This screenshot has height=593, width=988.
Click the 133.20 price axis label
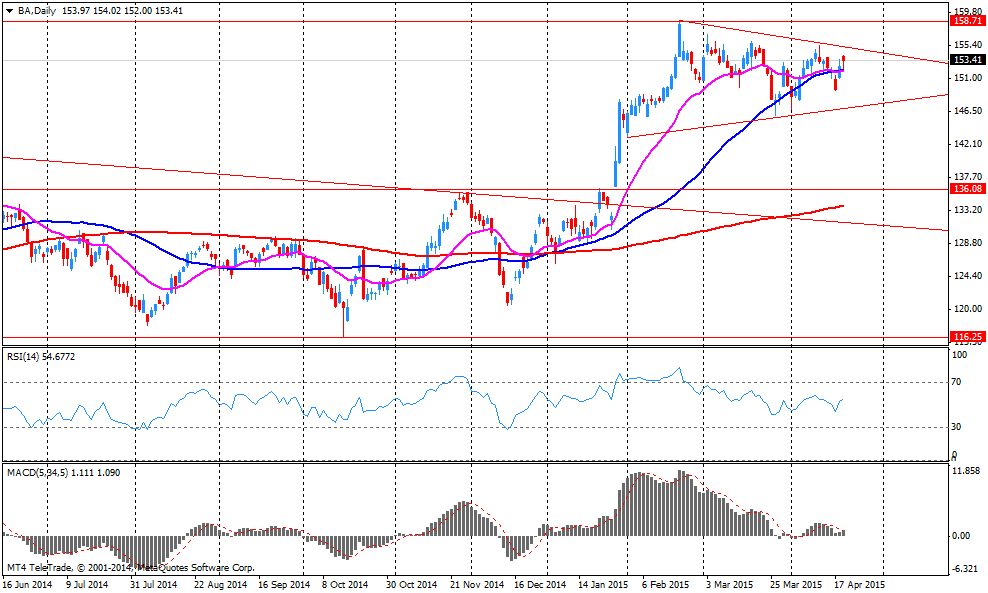pyautogui.click(x=968, y=210)
